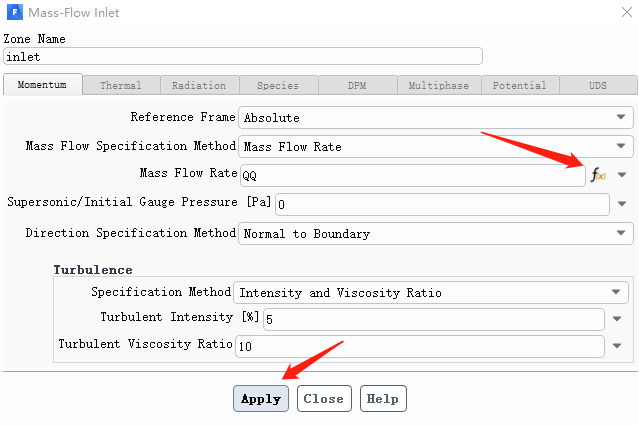Screen dimensions: 639x425
Task: Click the expression function icon beside Mass Flow Rate
Action: [598, 175]
